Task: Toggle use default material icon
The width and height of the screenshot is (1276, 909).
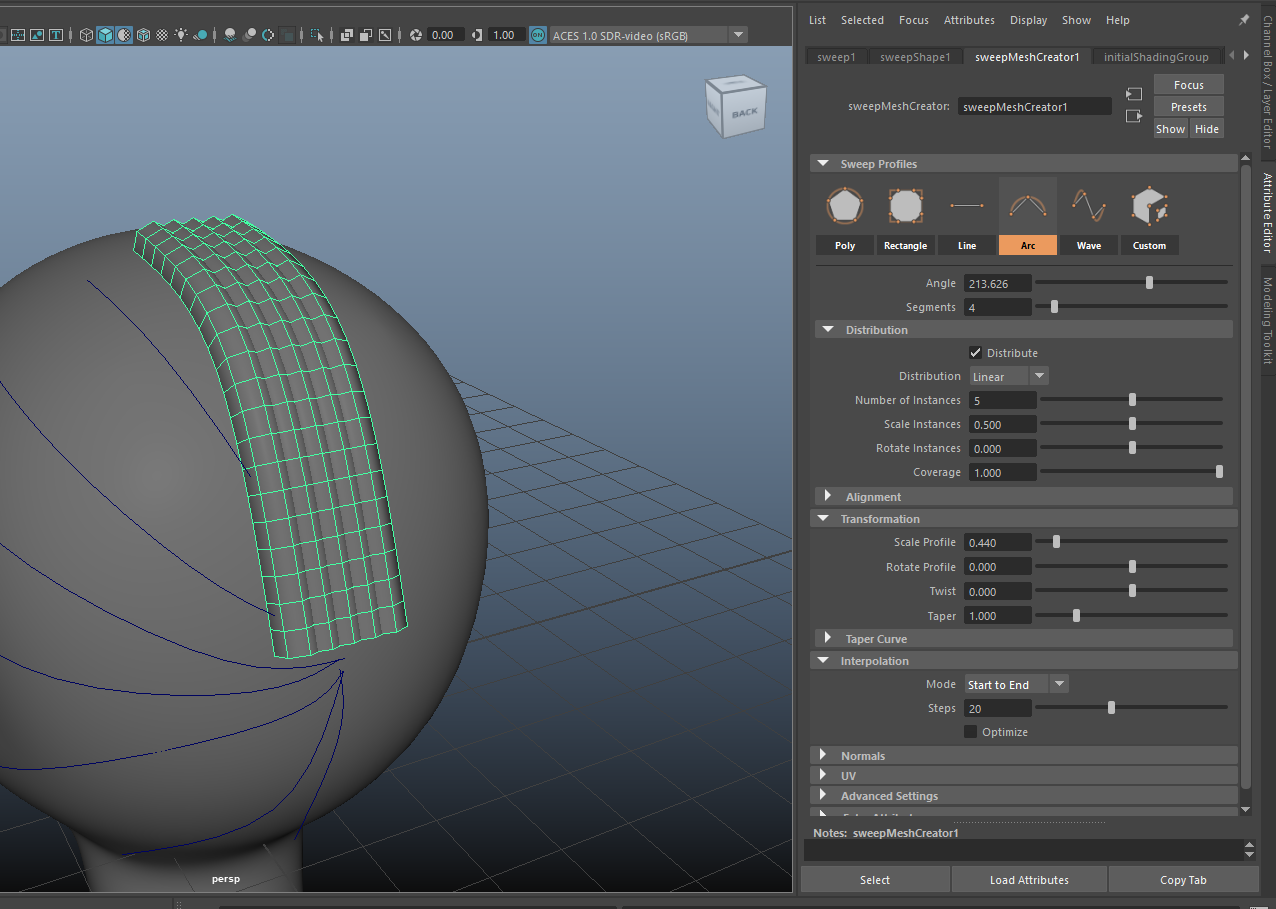Action: tap(124, 35)
